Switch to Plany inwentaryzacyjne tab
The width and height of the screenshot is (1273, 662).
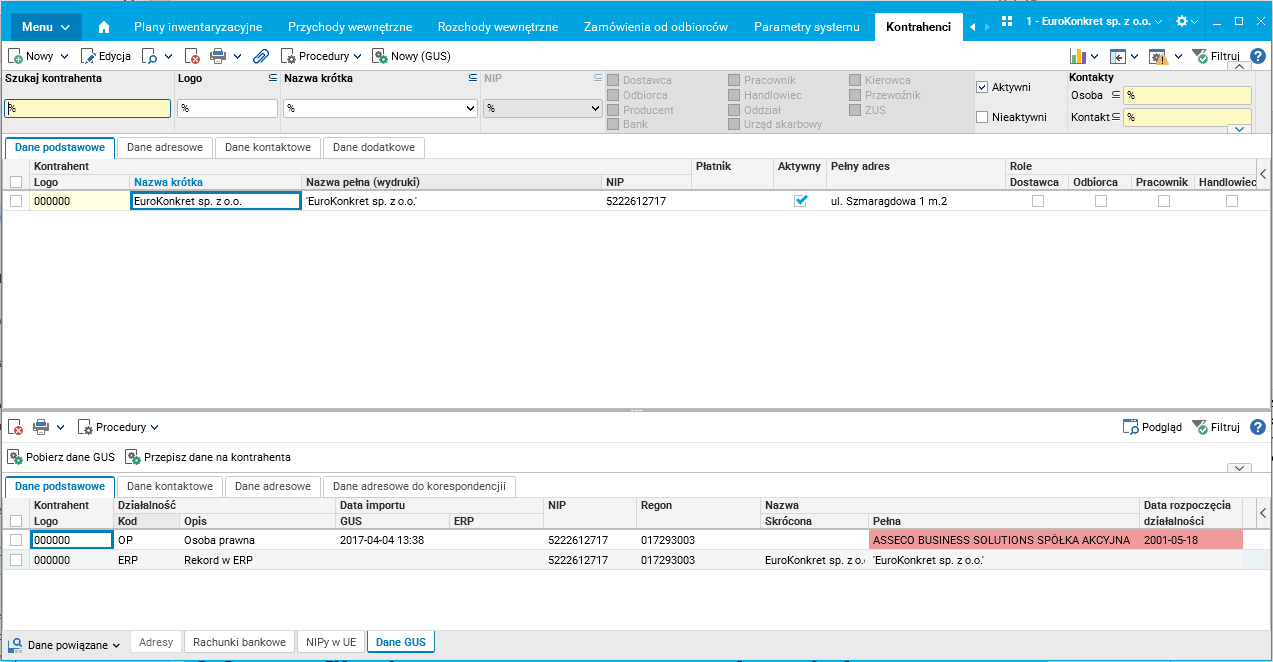tap(198, 27)
